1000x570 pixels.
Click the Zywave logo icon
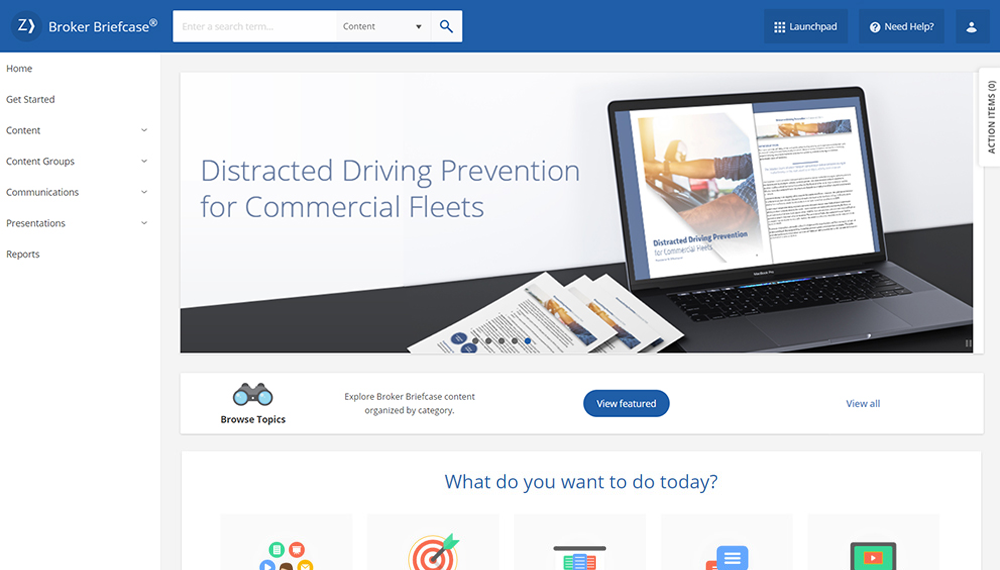(x=26, y=26)
